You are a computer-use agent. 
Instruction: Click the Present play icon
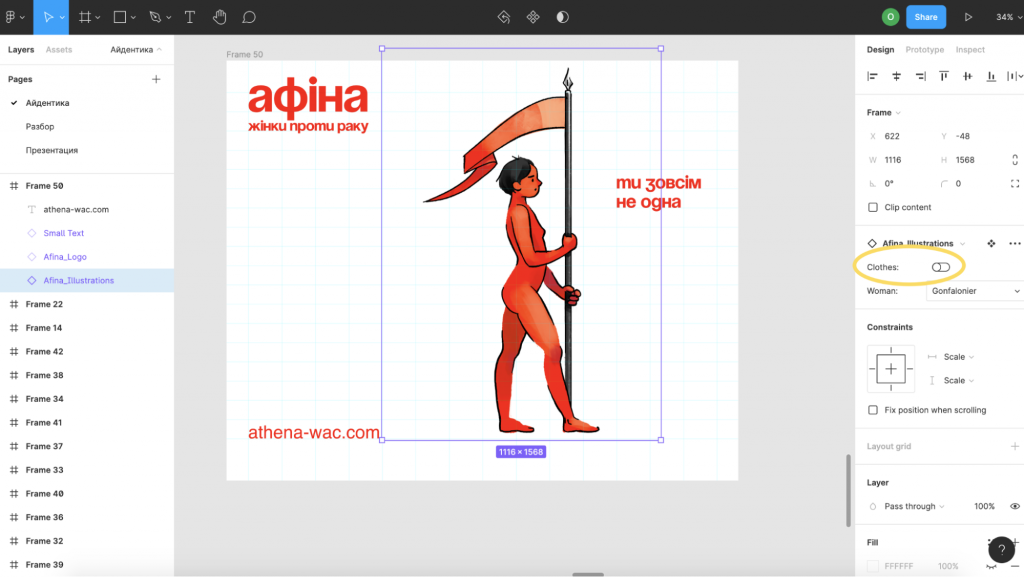(968, 17)
